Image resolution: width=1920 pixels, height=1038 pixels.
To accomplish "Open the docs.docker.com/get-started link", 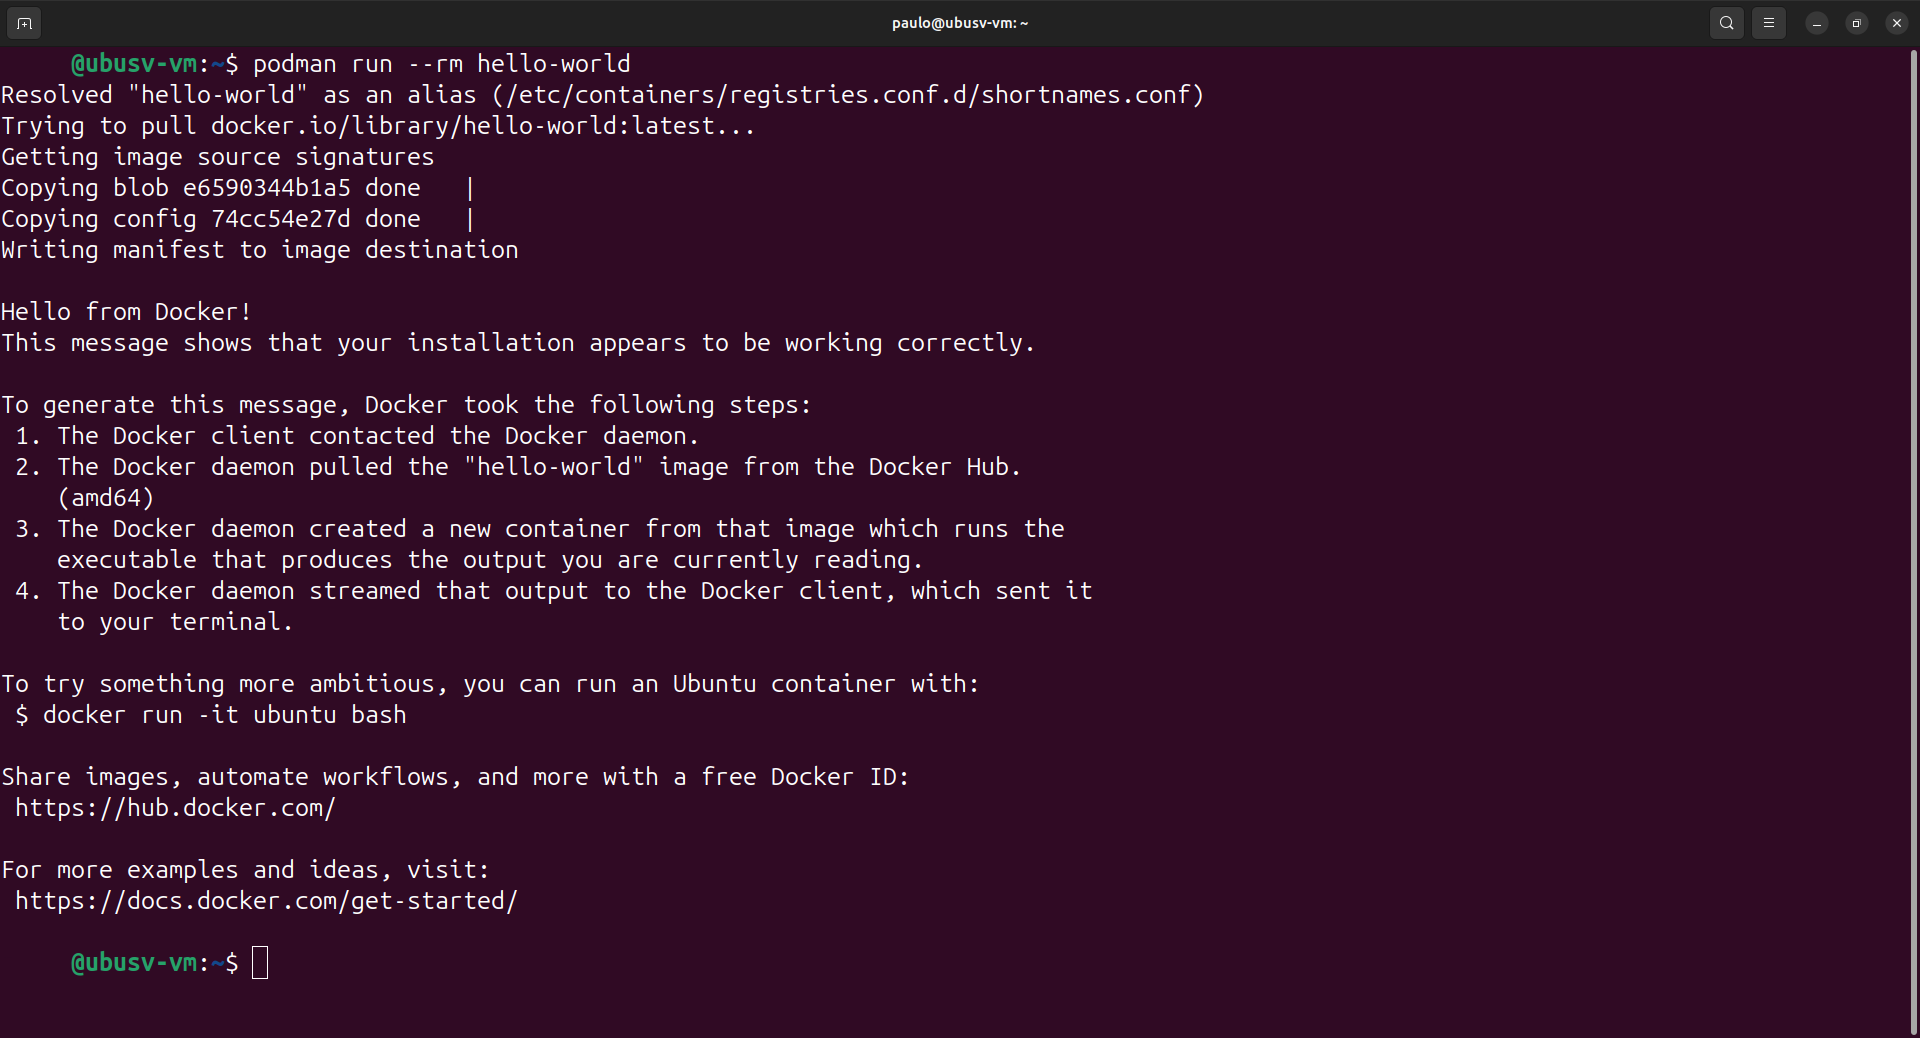I will [264, 900].
